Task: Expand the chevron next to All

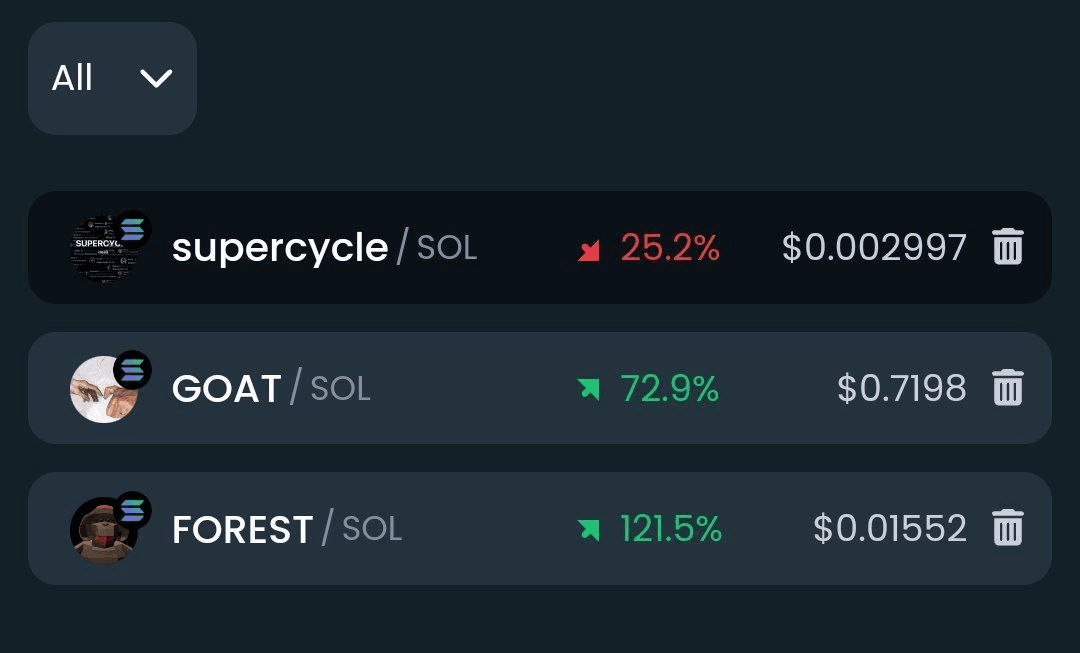Action: [156, 78]
